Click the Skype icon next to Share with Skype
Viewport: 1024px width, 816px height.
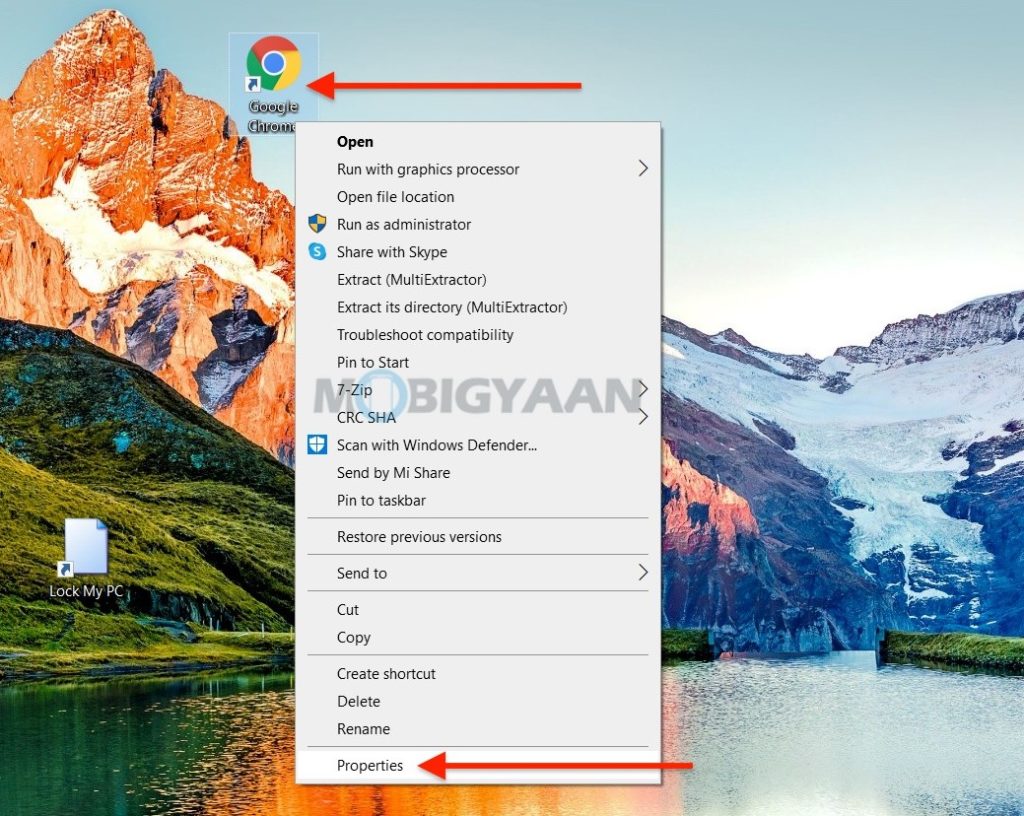[319, 252]
